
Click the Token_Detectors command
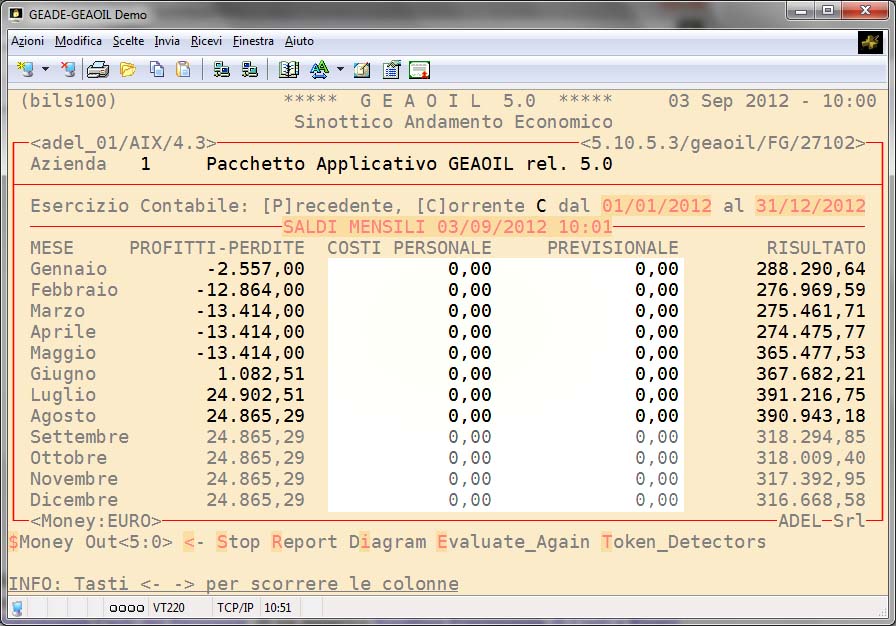[x=683, y=542]
